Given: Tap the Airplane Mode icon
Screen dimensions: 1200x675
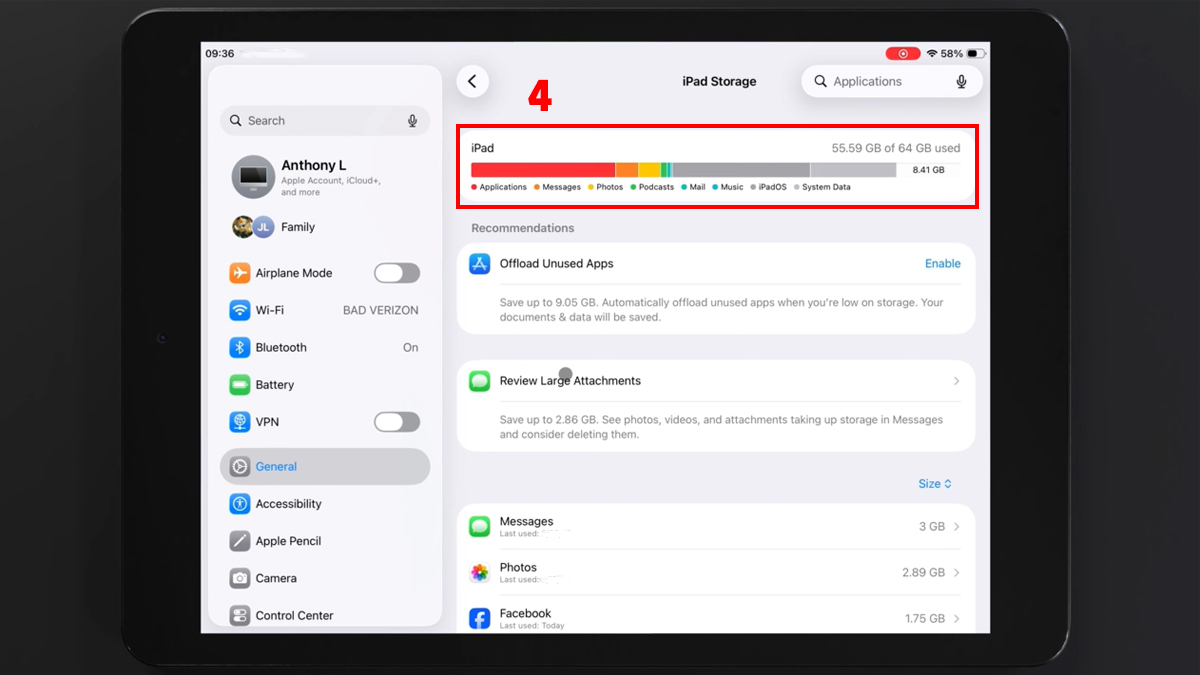Looking at the screenshot, I should click(240, 273).
